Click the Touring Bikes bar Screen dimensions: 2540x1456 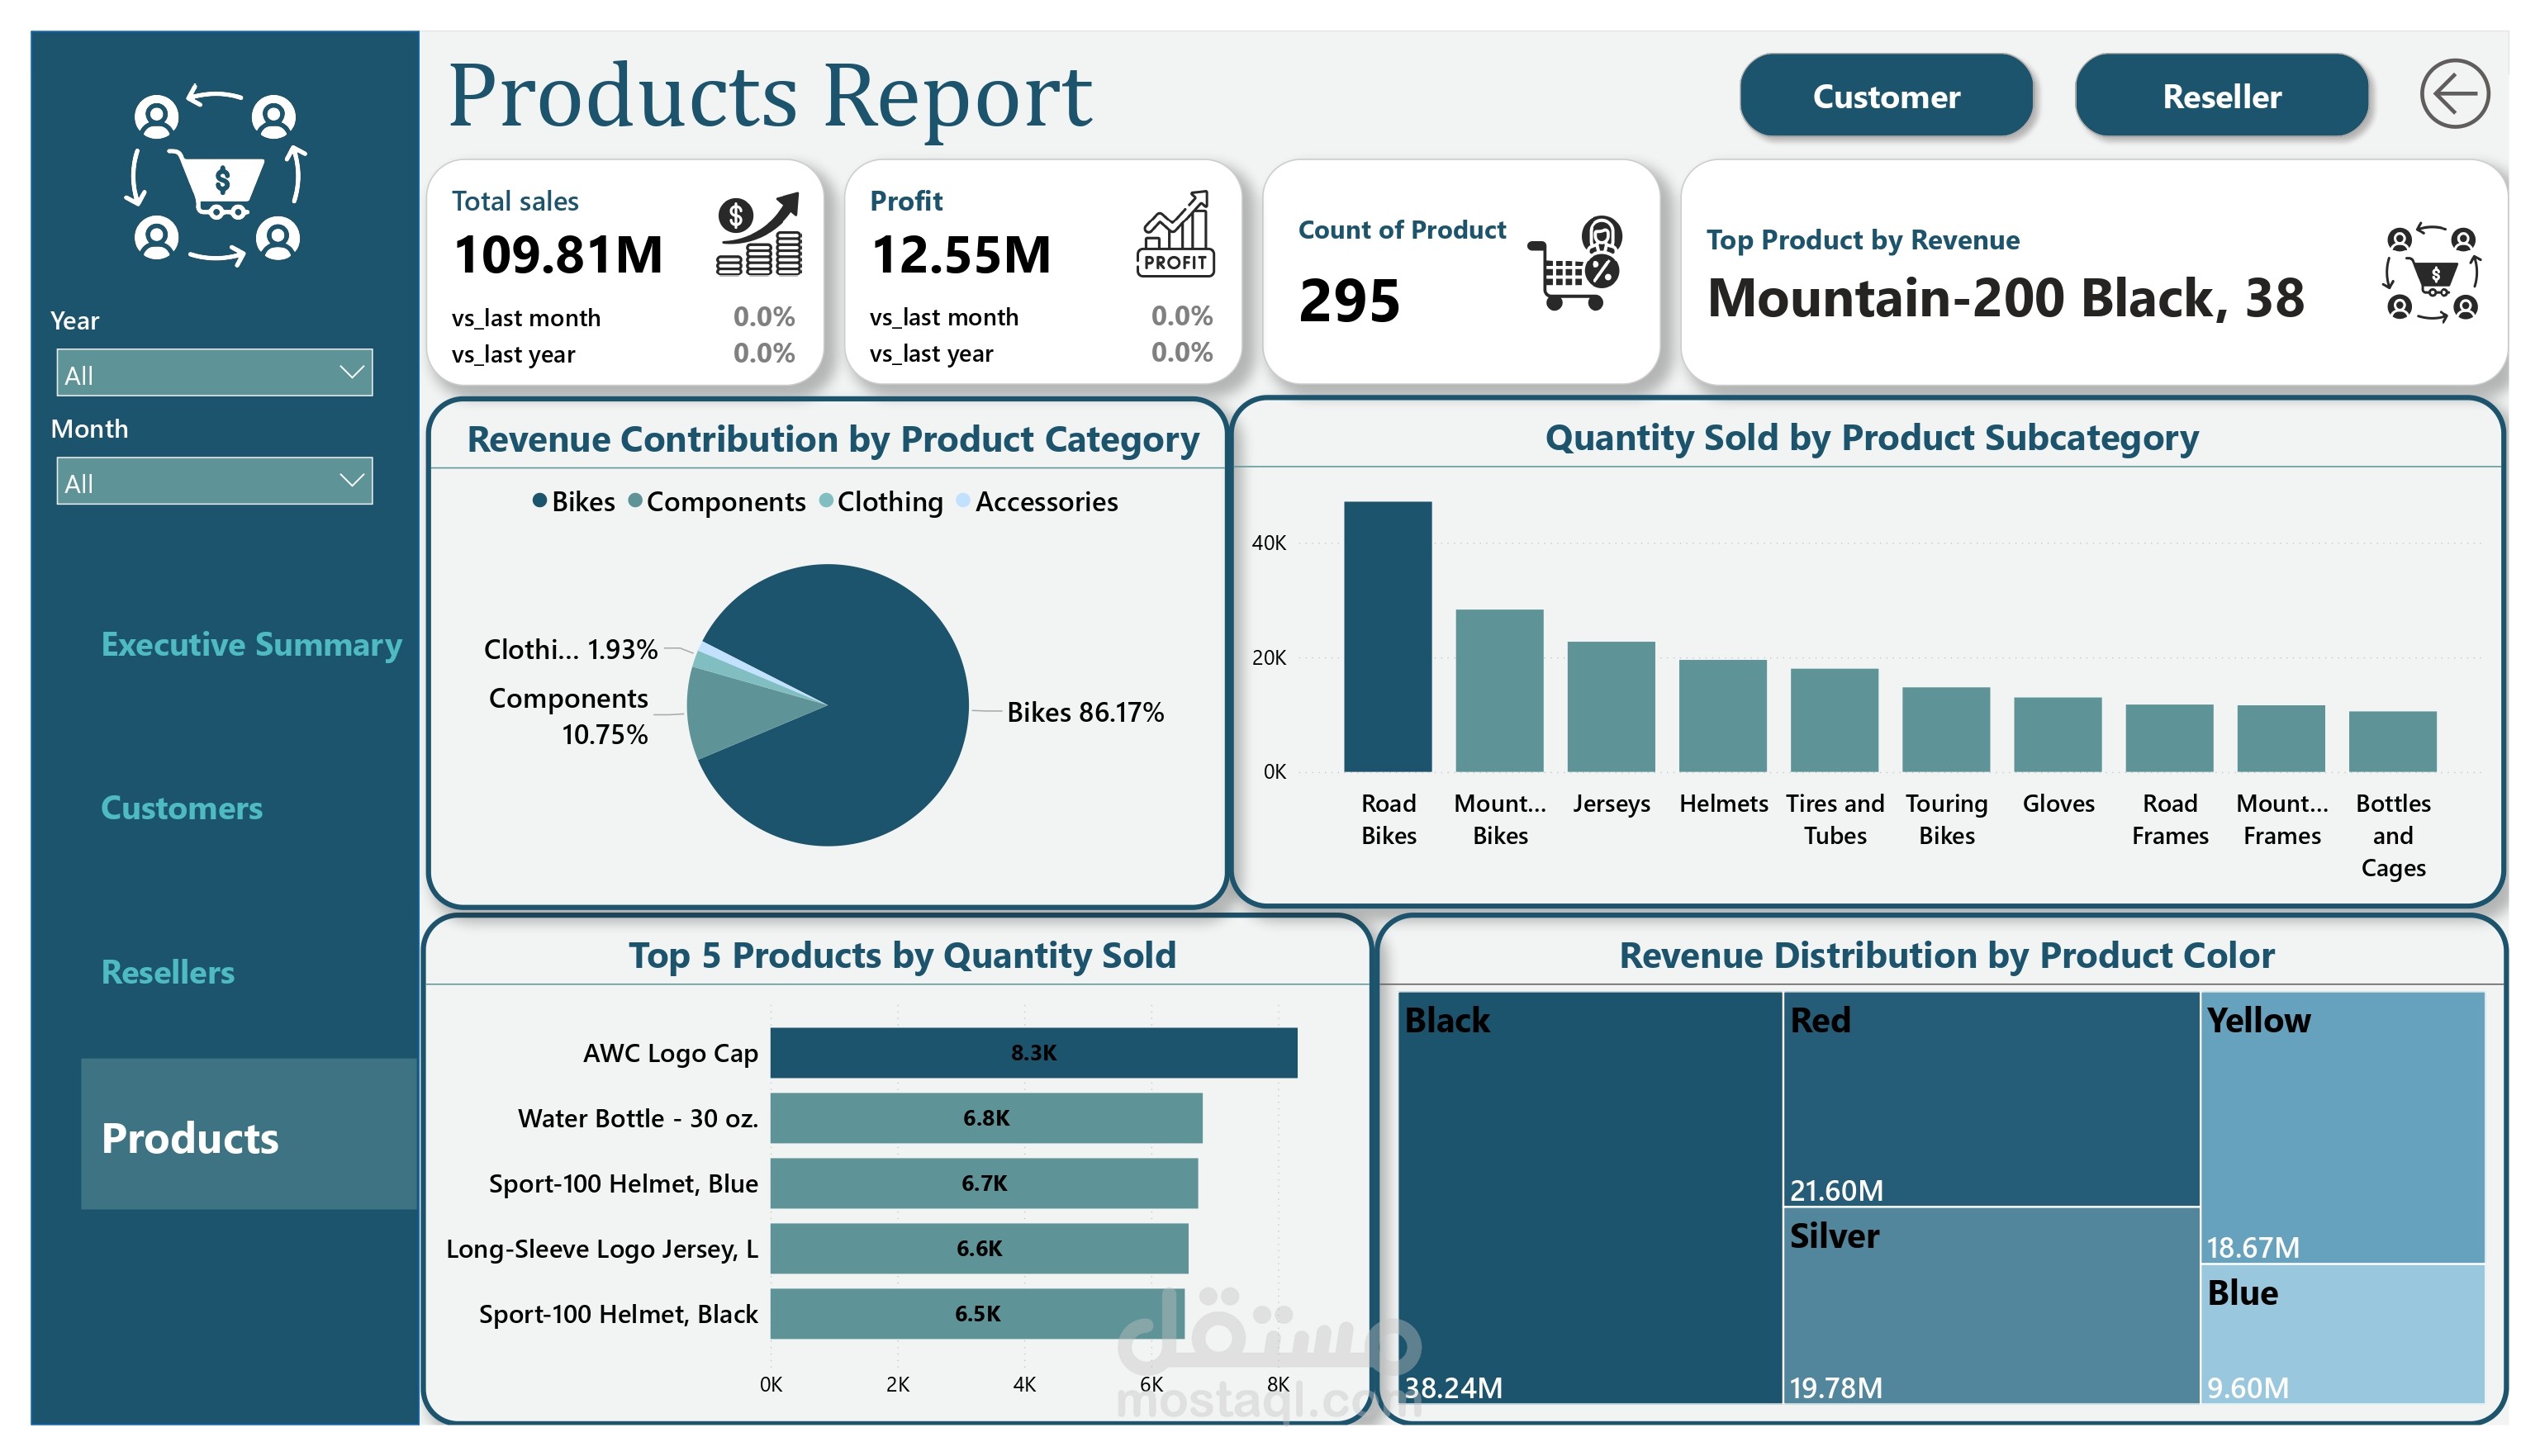coord(1946,729)
